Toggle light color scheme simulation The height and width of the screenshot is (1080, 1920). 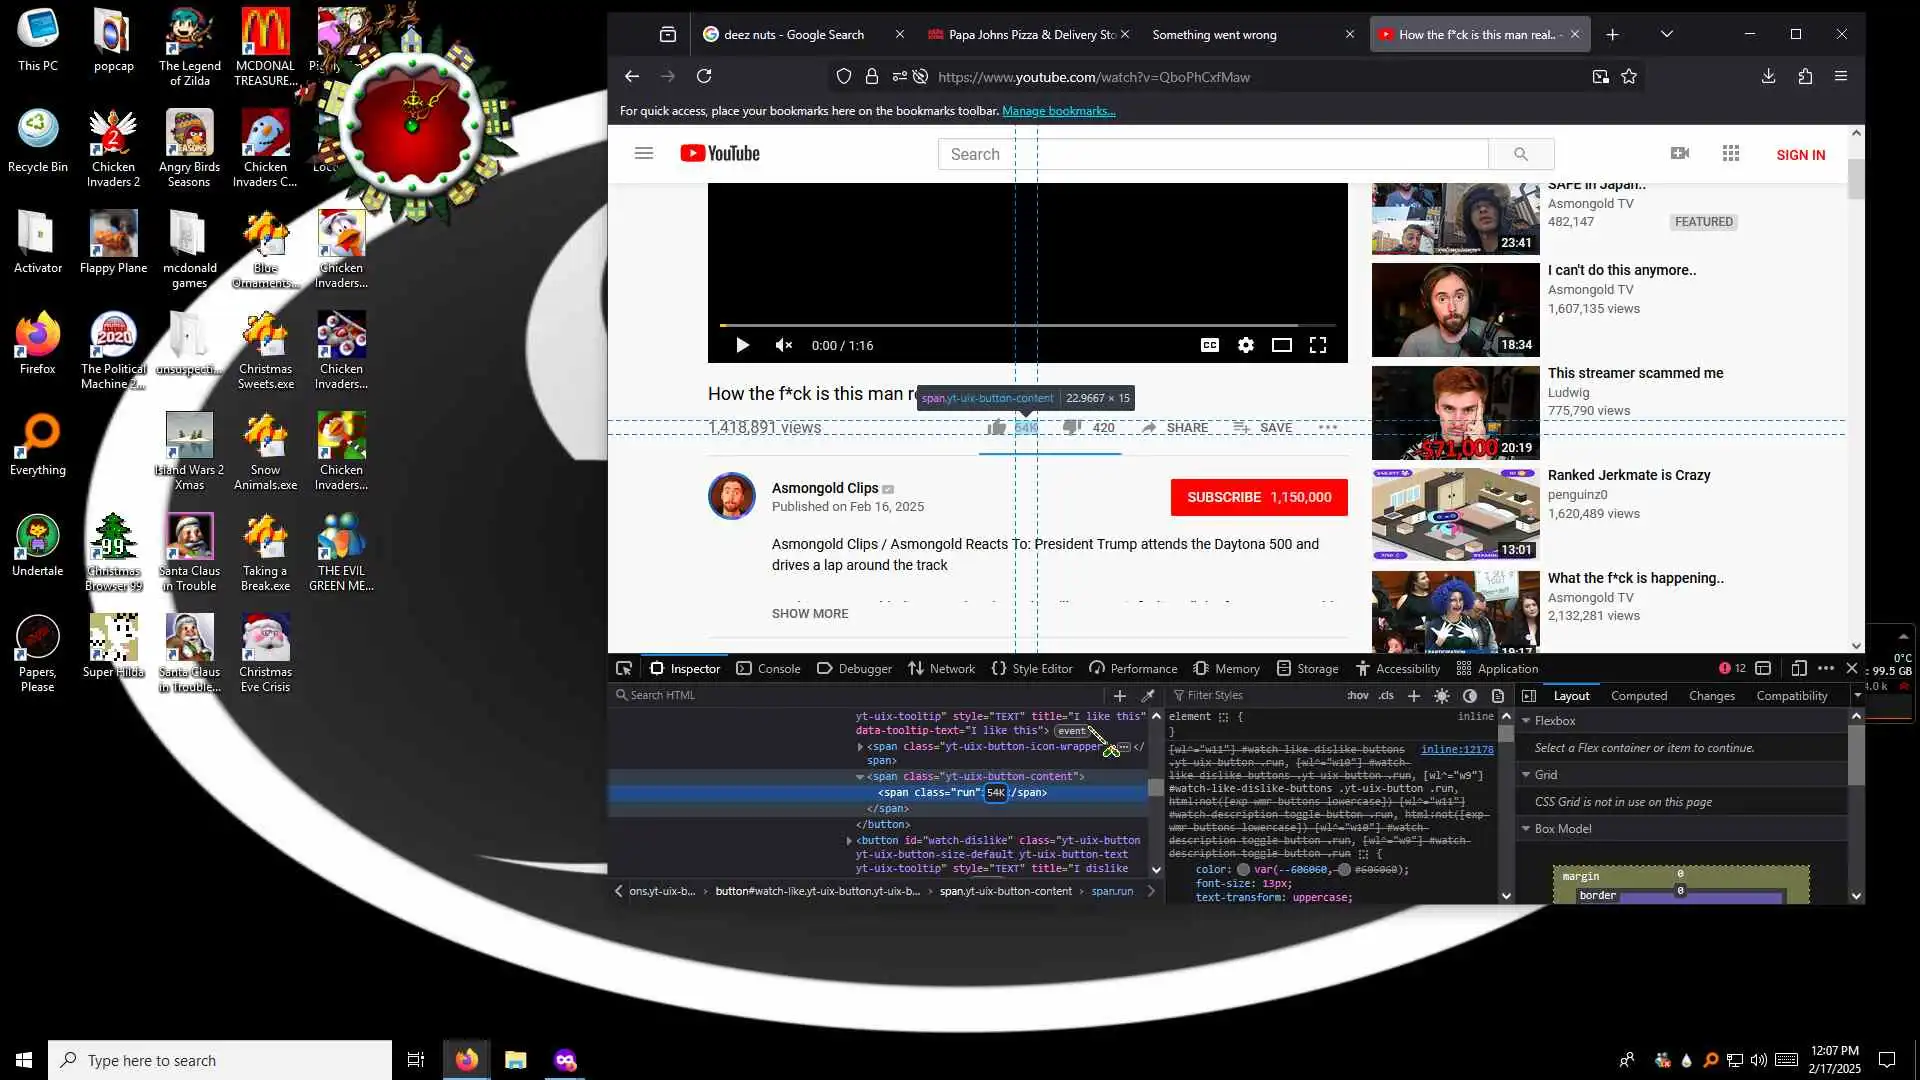point(1441,696)
